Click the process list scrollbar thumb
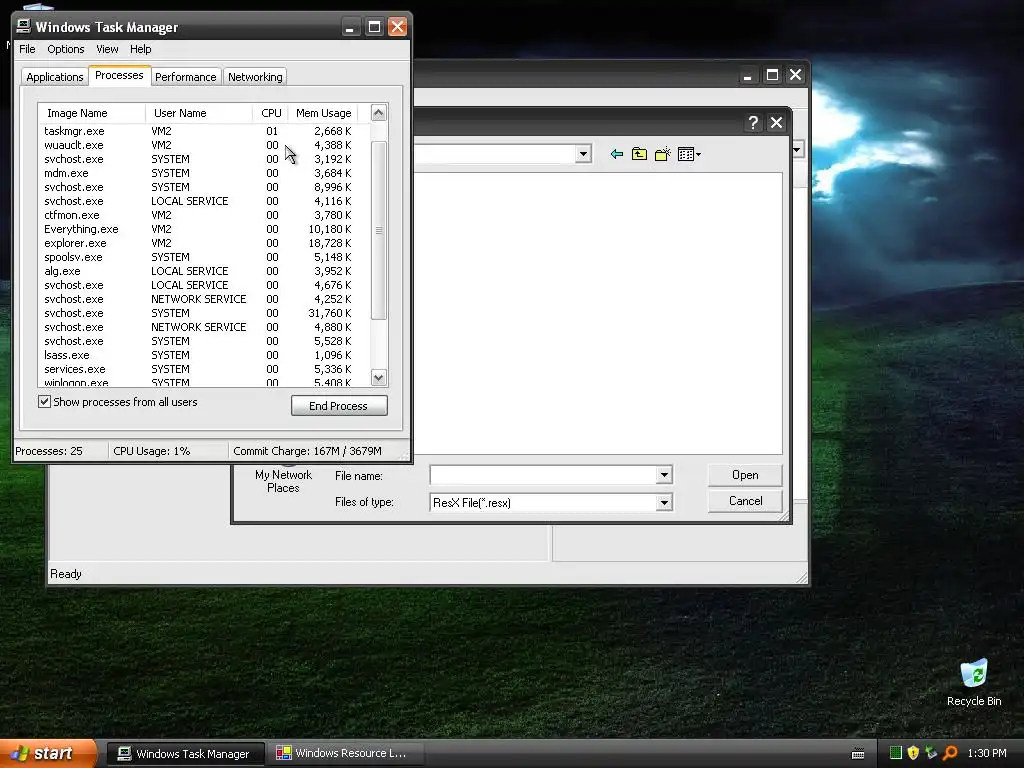 point(379,230)
